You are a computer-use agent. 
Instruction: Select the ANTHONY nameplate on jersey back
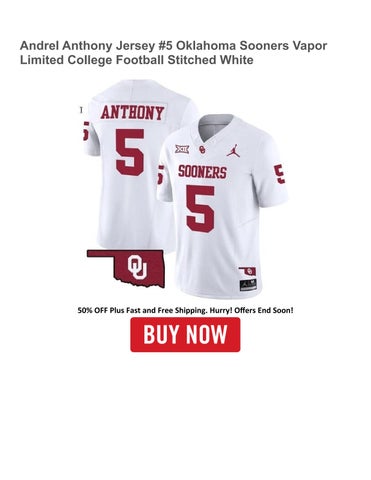click(x=132, y=113)
